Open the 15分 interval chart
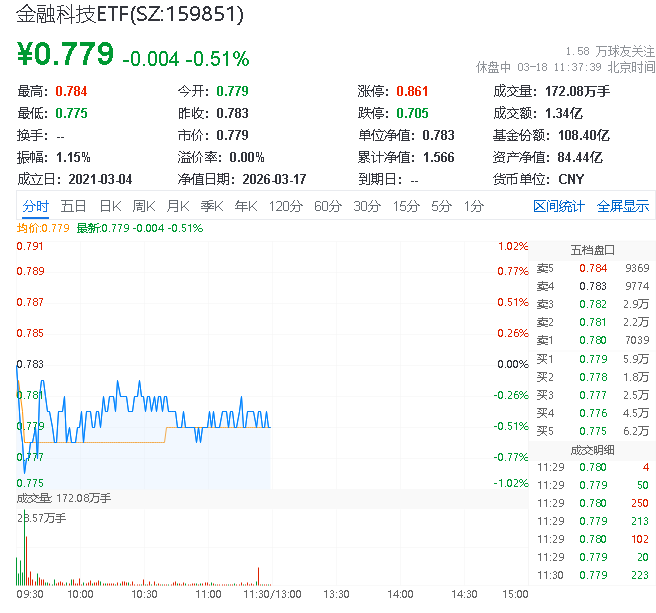656x613 pixels. pos(406,206)
